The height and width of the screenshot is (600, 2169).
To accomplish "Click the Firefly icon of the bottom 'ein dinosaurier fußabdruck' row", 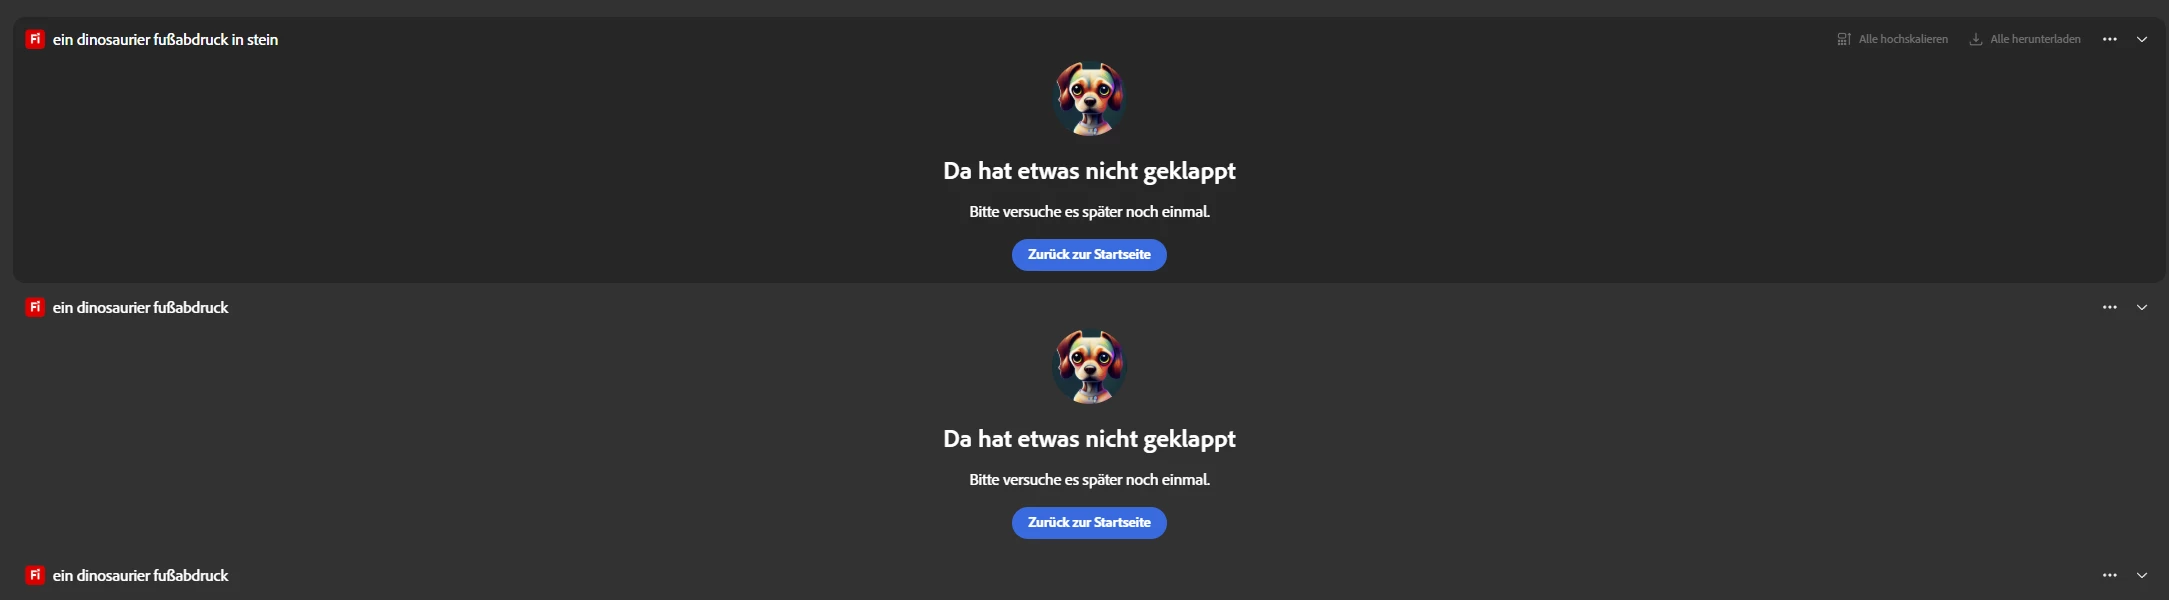I will pyautogui.click(x=35, y=575).
